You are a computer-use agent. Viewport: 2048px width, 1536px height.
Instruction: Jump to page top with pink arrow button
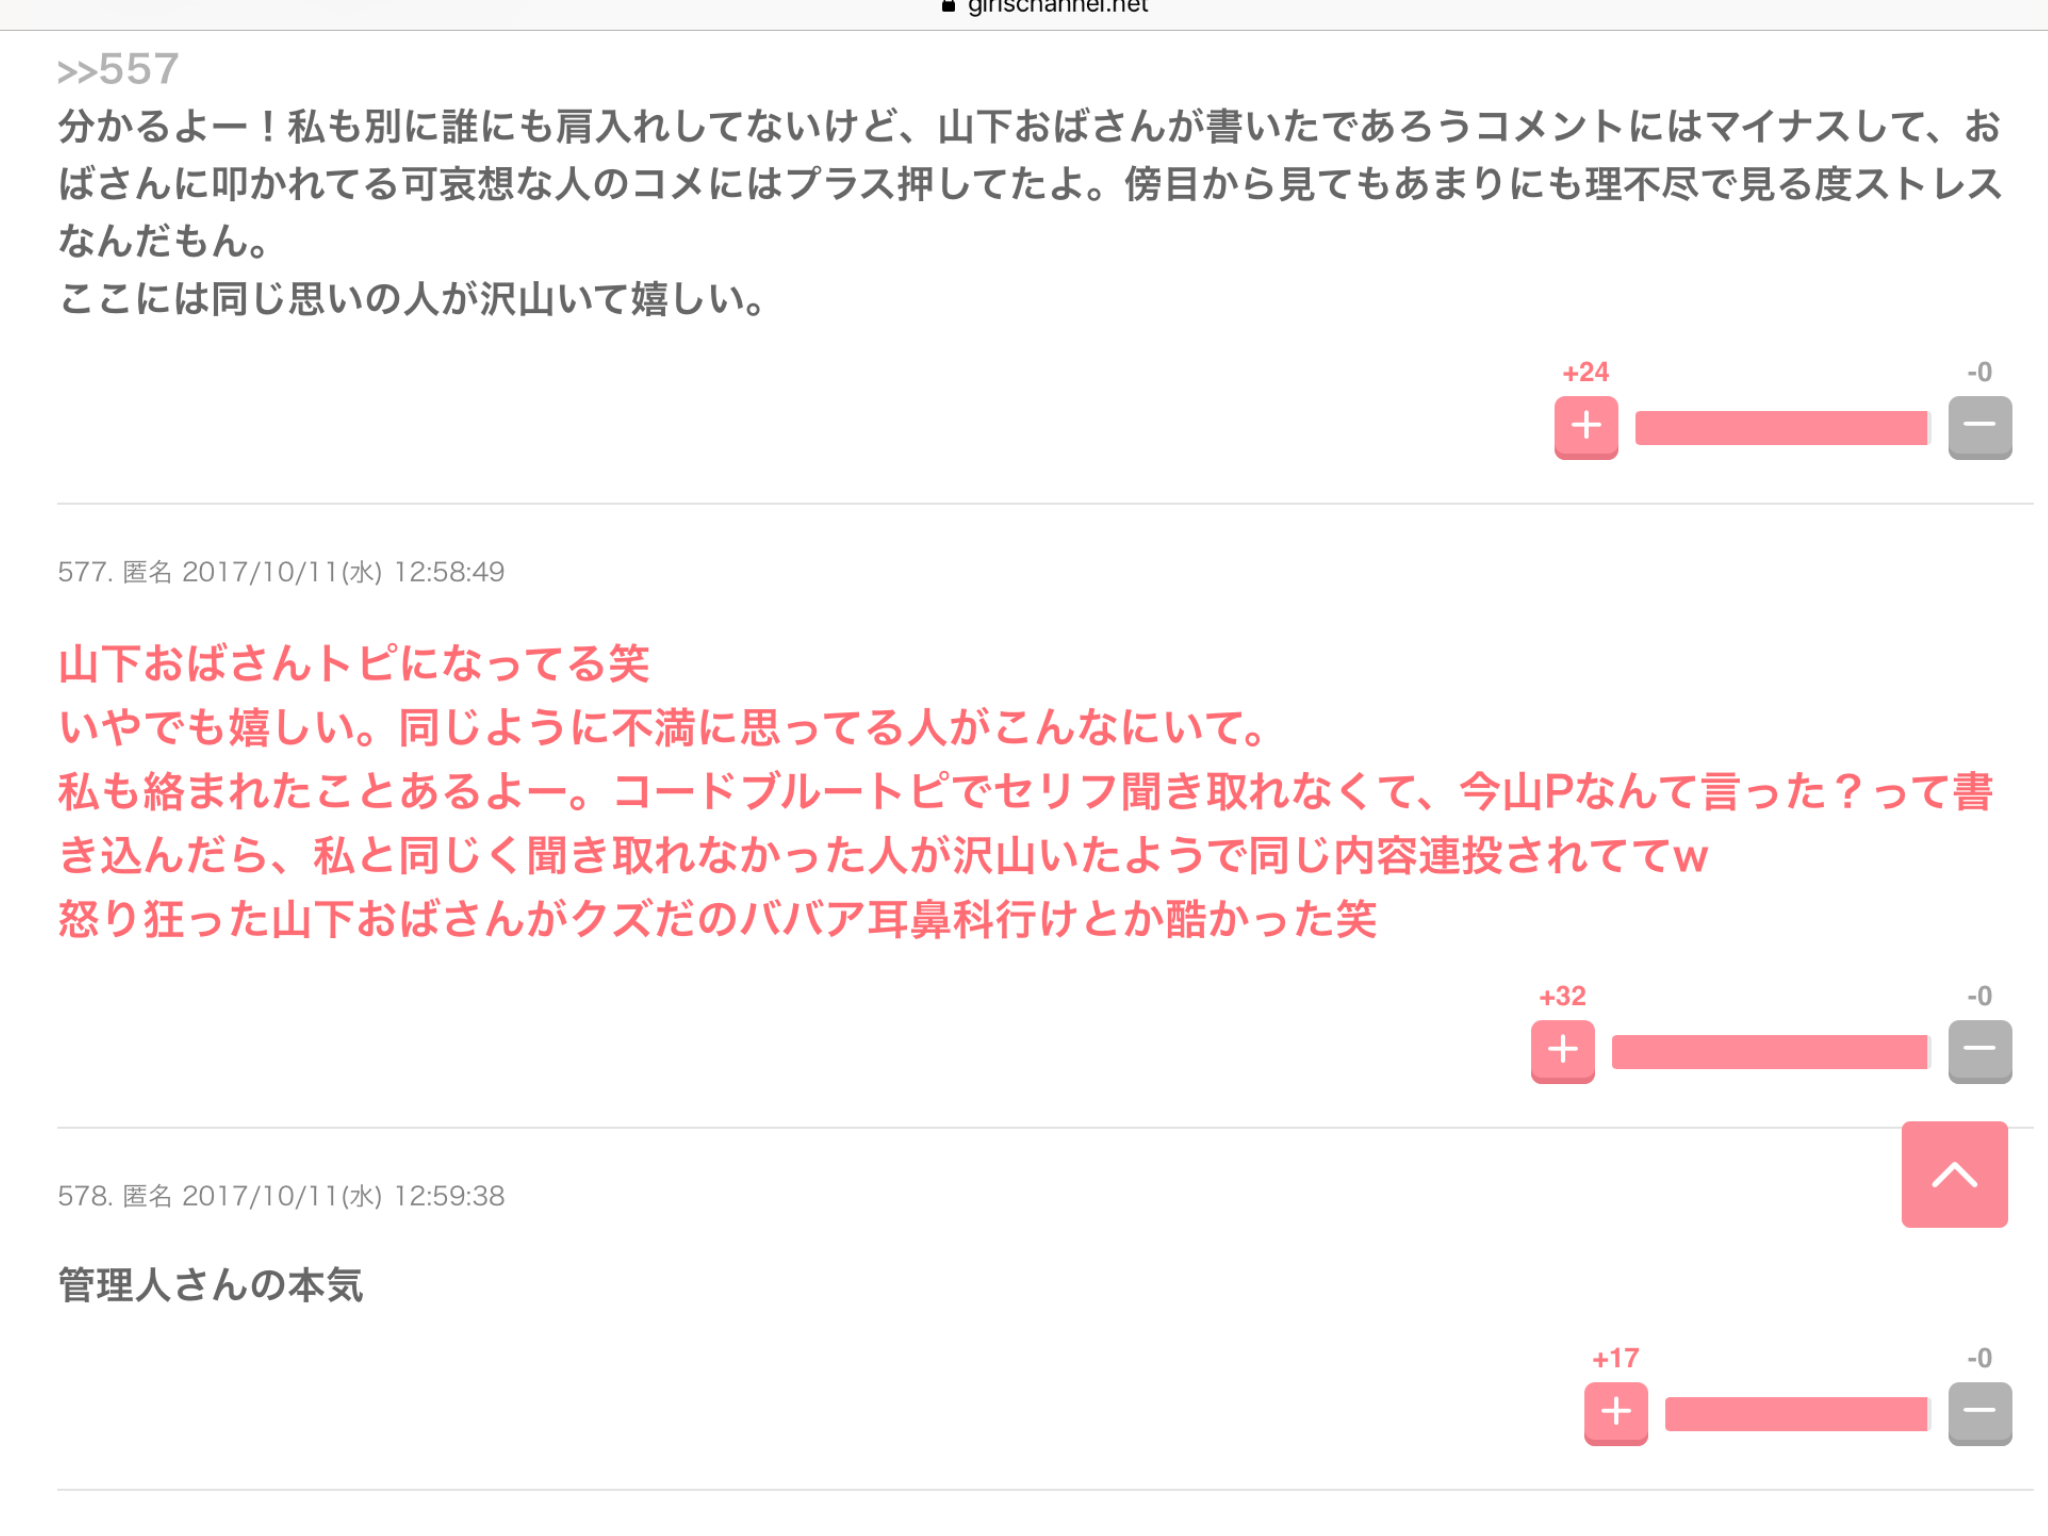click(1954, 1174)
